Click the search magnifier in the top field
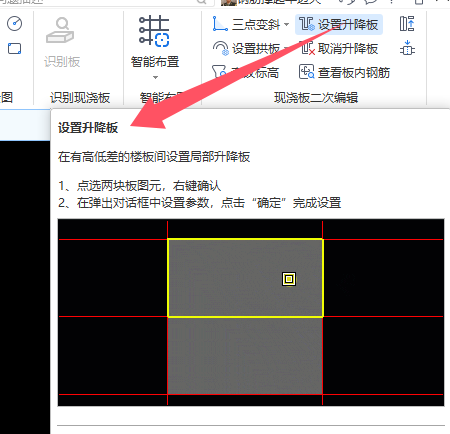Viewport: 450px width, 434px height. [x=202, y=2]
